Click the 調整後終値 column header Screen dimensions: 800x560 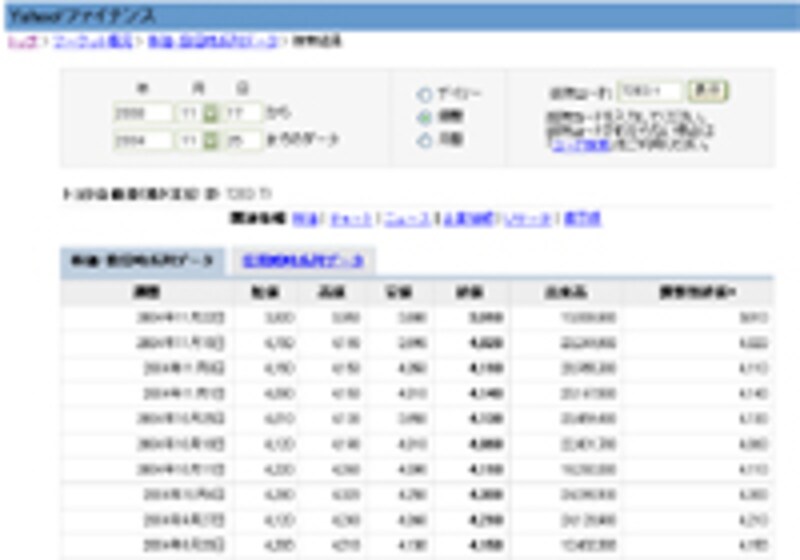pyautogui.click(x=697, y=292)
